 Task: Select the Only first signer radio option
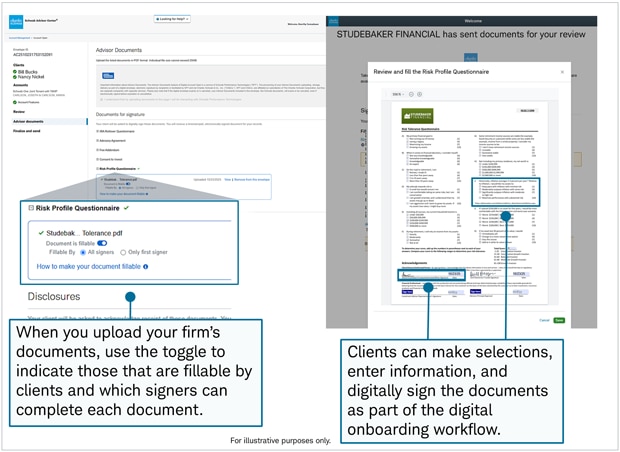pyautogui.click(x=125, y=252)
